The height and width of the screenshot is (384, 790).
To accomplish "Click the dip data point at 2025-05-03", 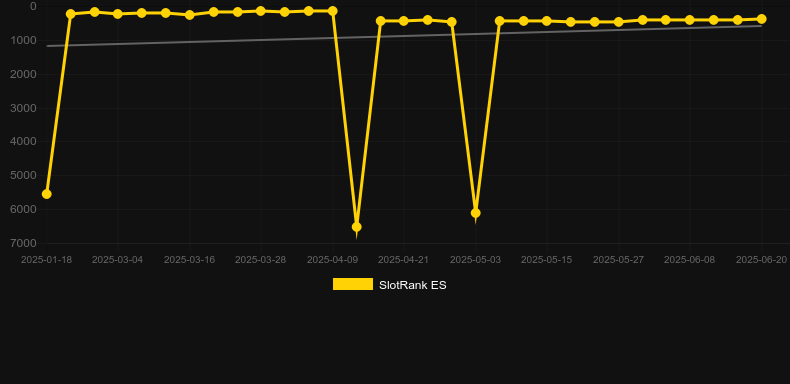I will [x=476, y=213].
